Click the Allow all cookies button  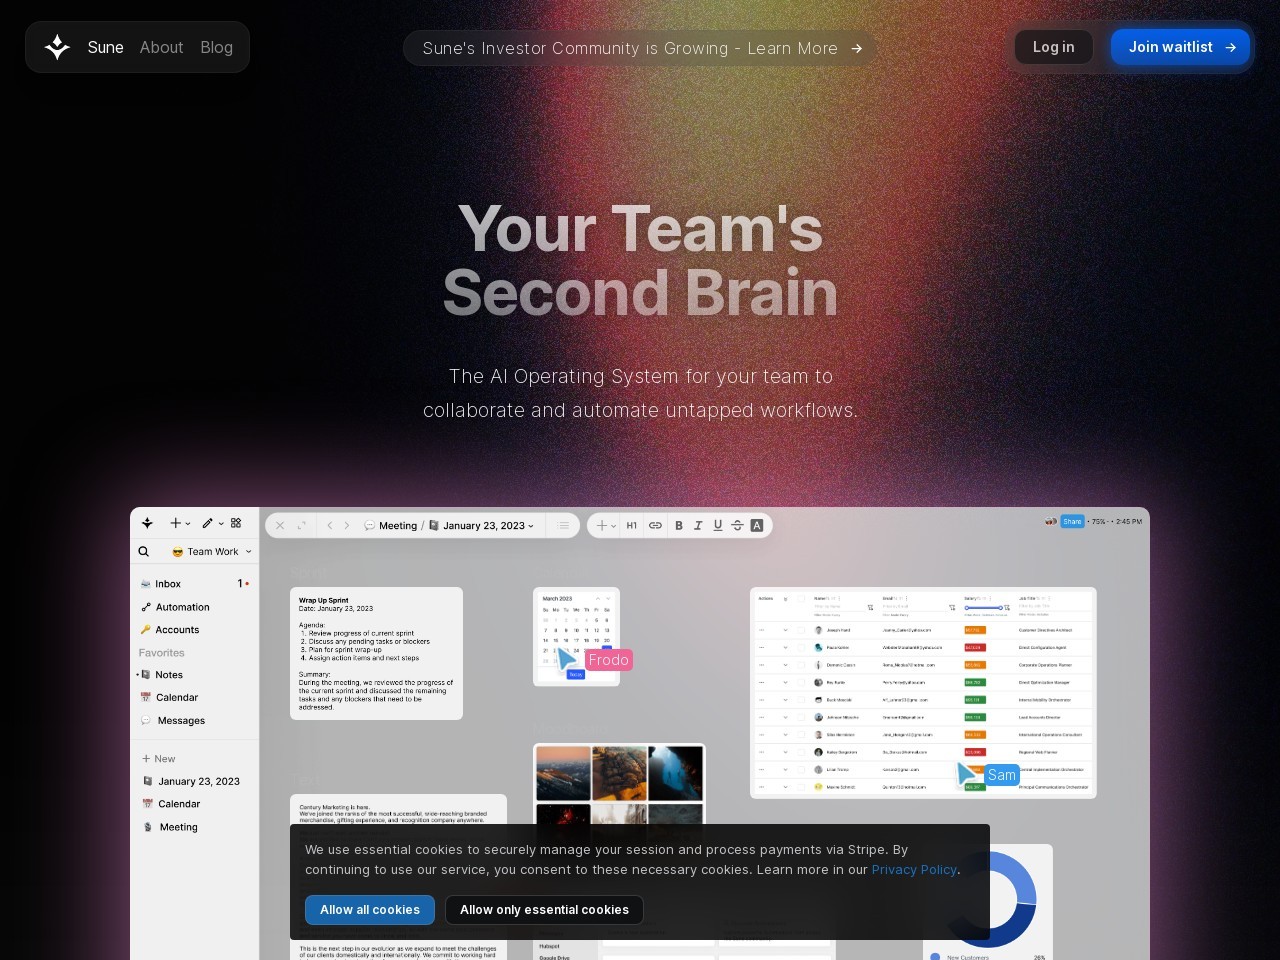coord(370,910)
